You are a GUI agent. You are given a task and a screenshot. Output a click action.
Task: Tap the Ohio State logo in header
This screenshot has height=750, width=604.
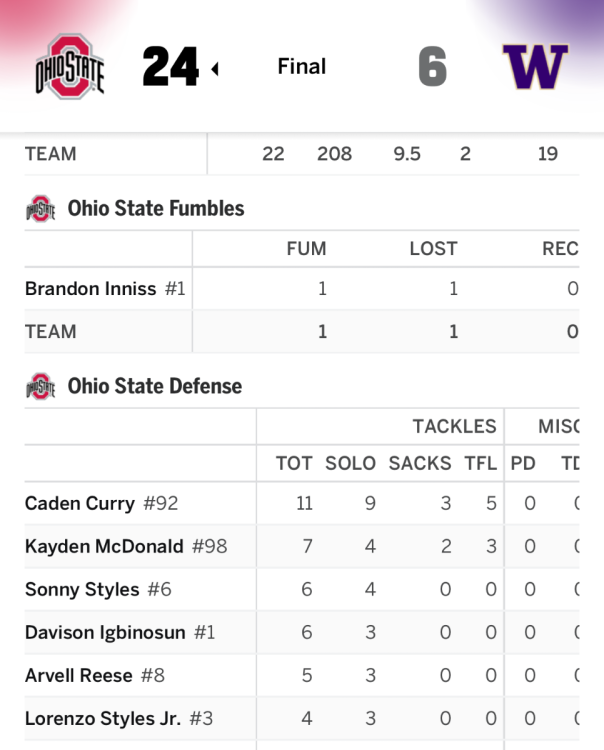[70, 66]
